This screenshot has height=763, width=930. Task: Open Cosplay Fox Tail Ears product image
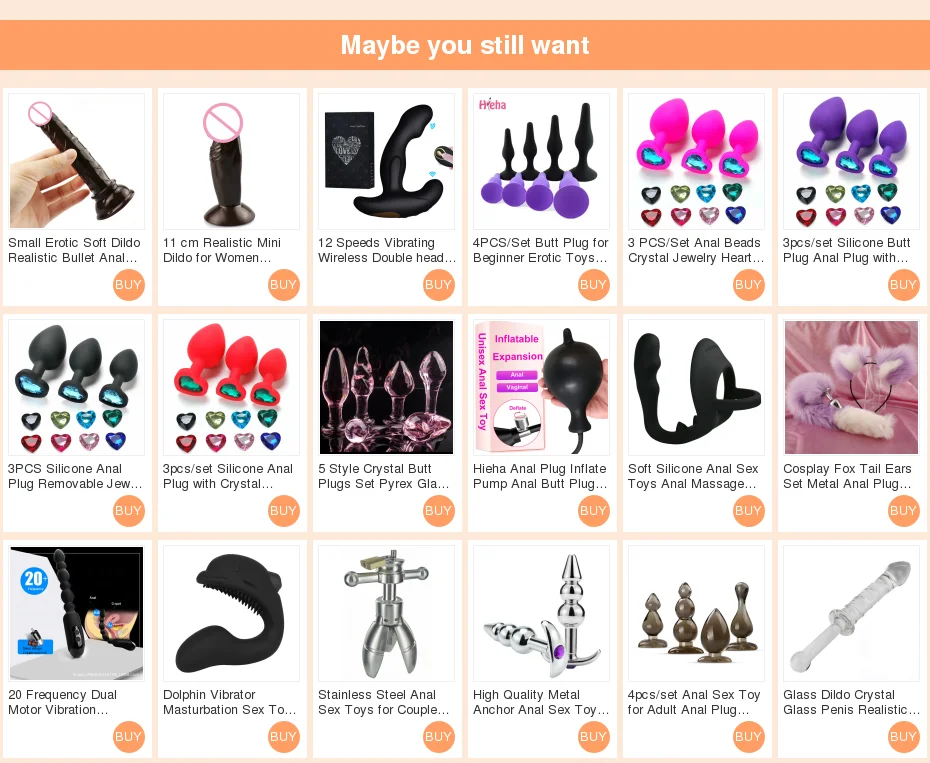[x=851, y=387]
